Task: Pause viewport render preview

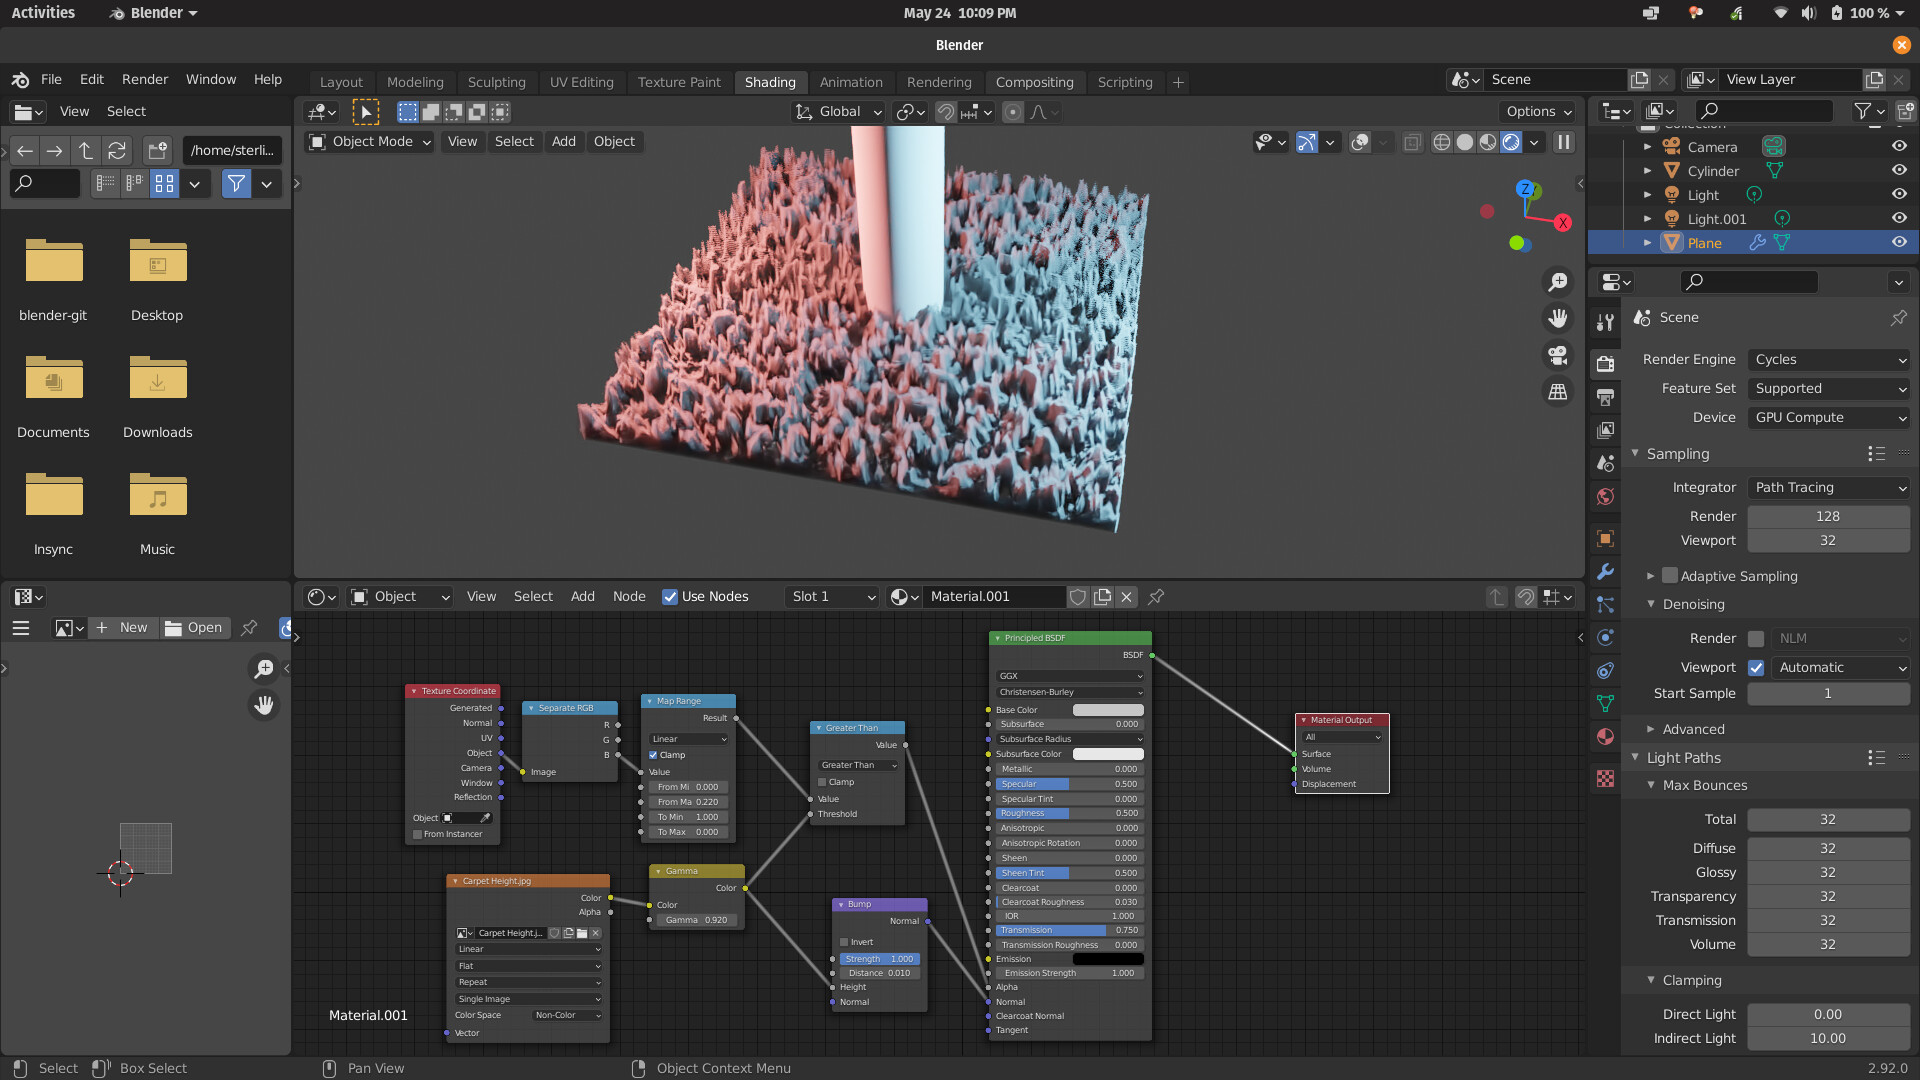Action: pyautogui.click(x=1563, y=142)
